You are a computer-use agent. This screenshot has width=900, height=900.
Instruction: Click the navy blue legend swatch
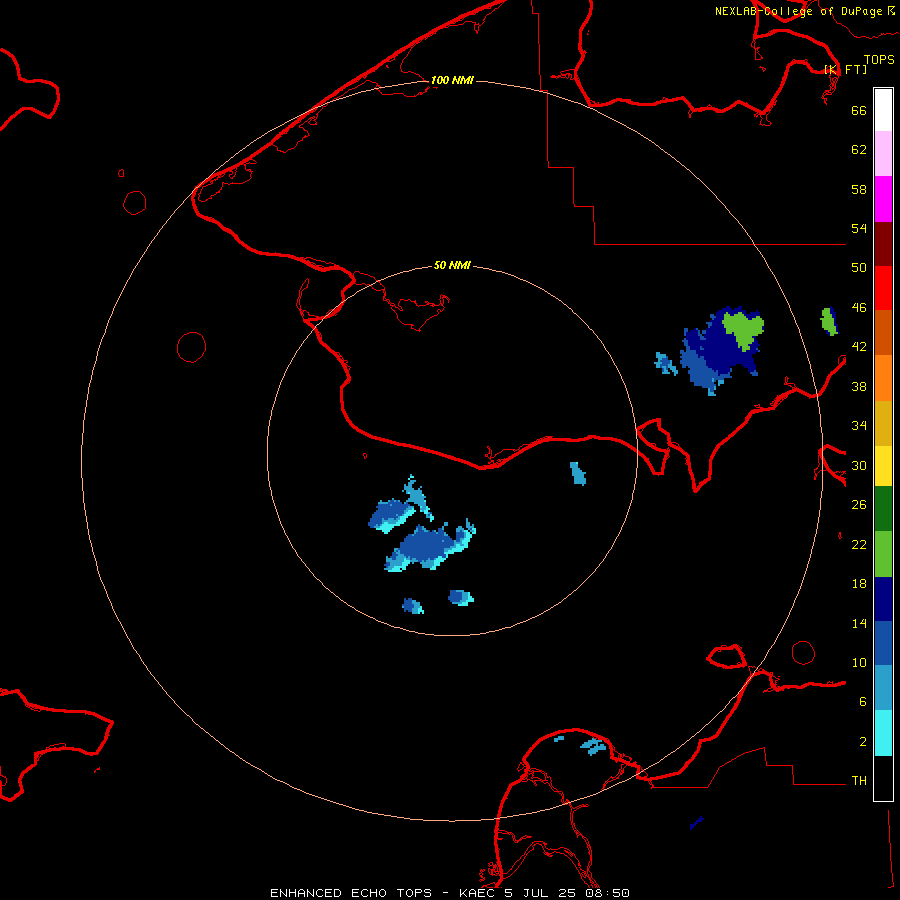883,599
